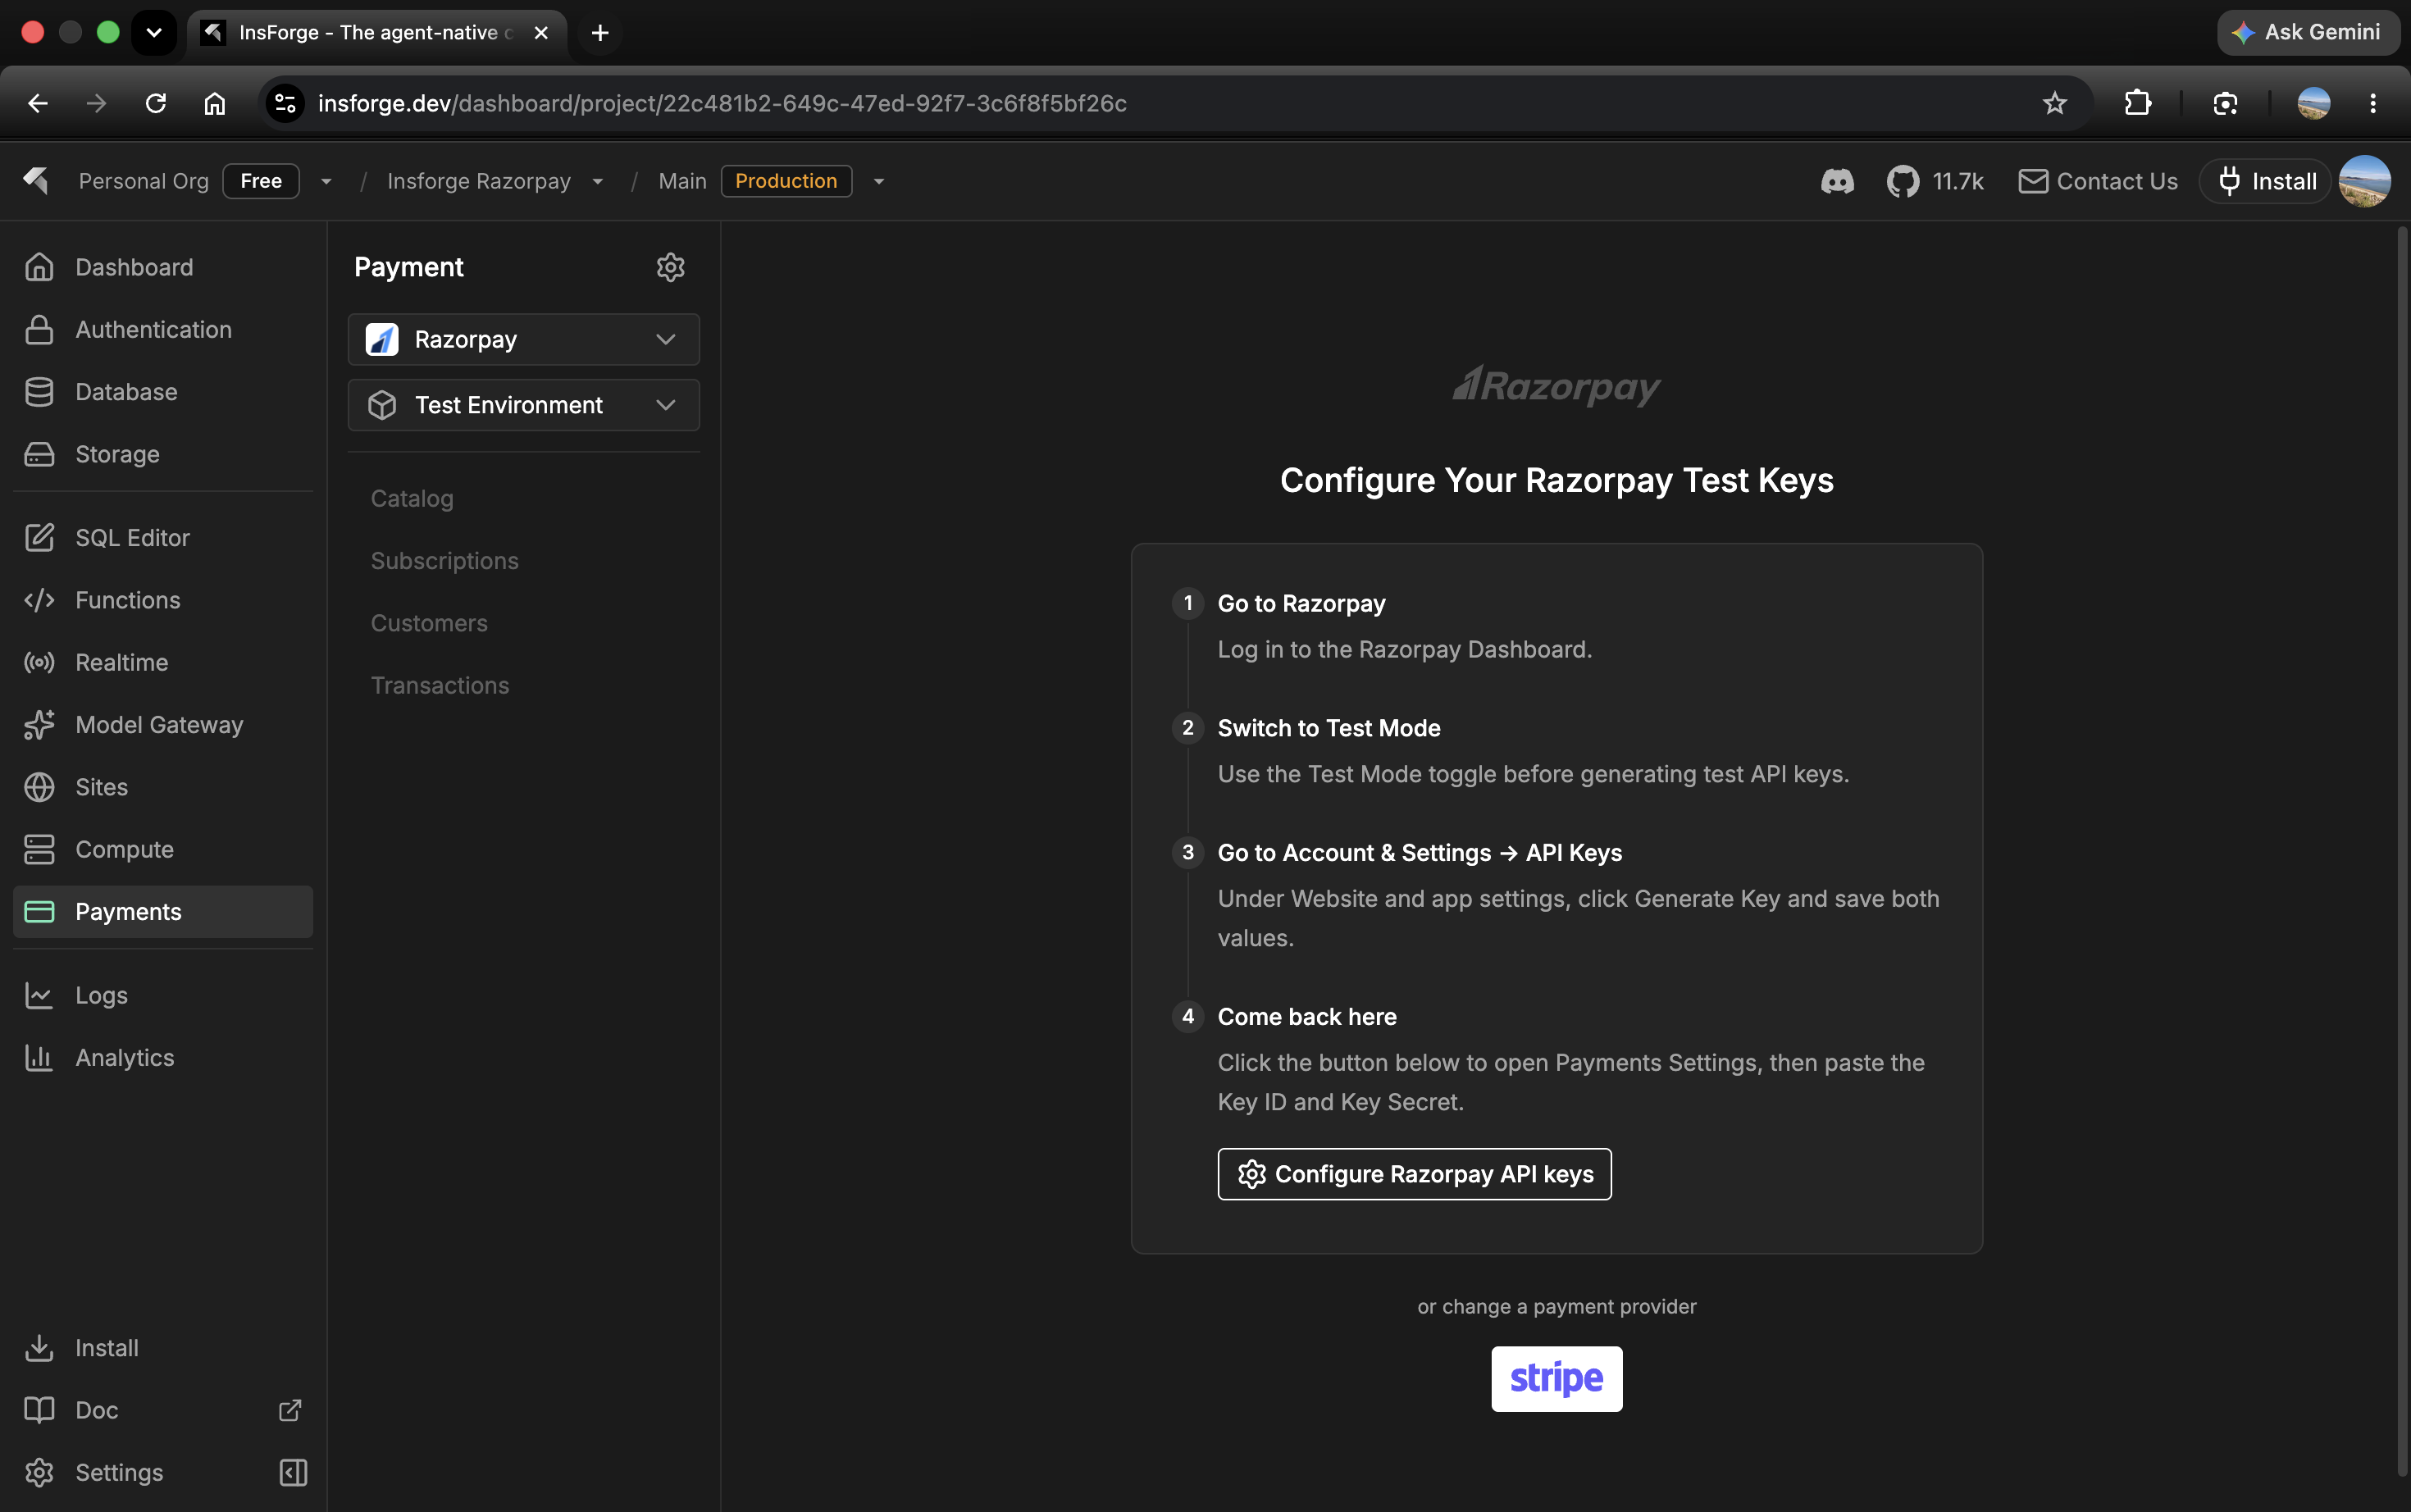Click the Insforge Razorpay breadcrumb
This screenshot has height=1512, width=2411.
[479, 181]
